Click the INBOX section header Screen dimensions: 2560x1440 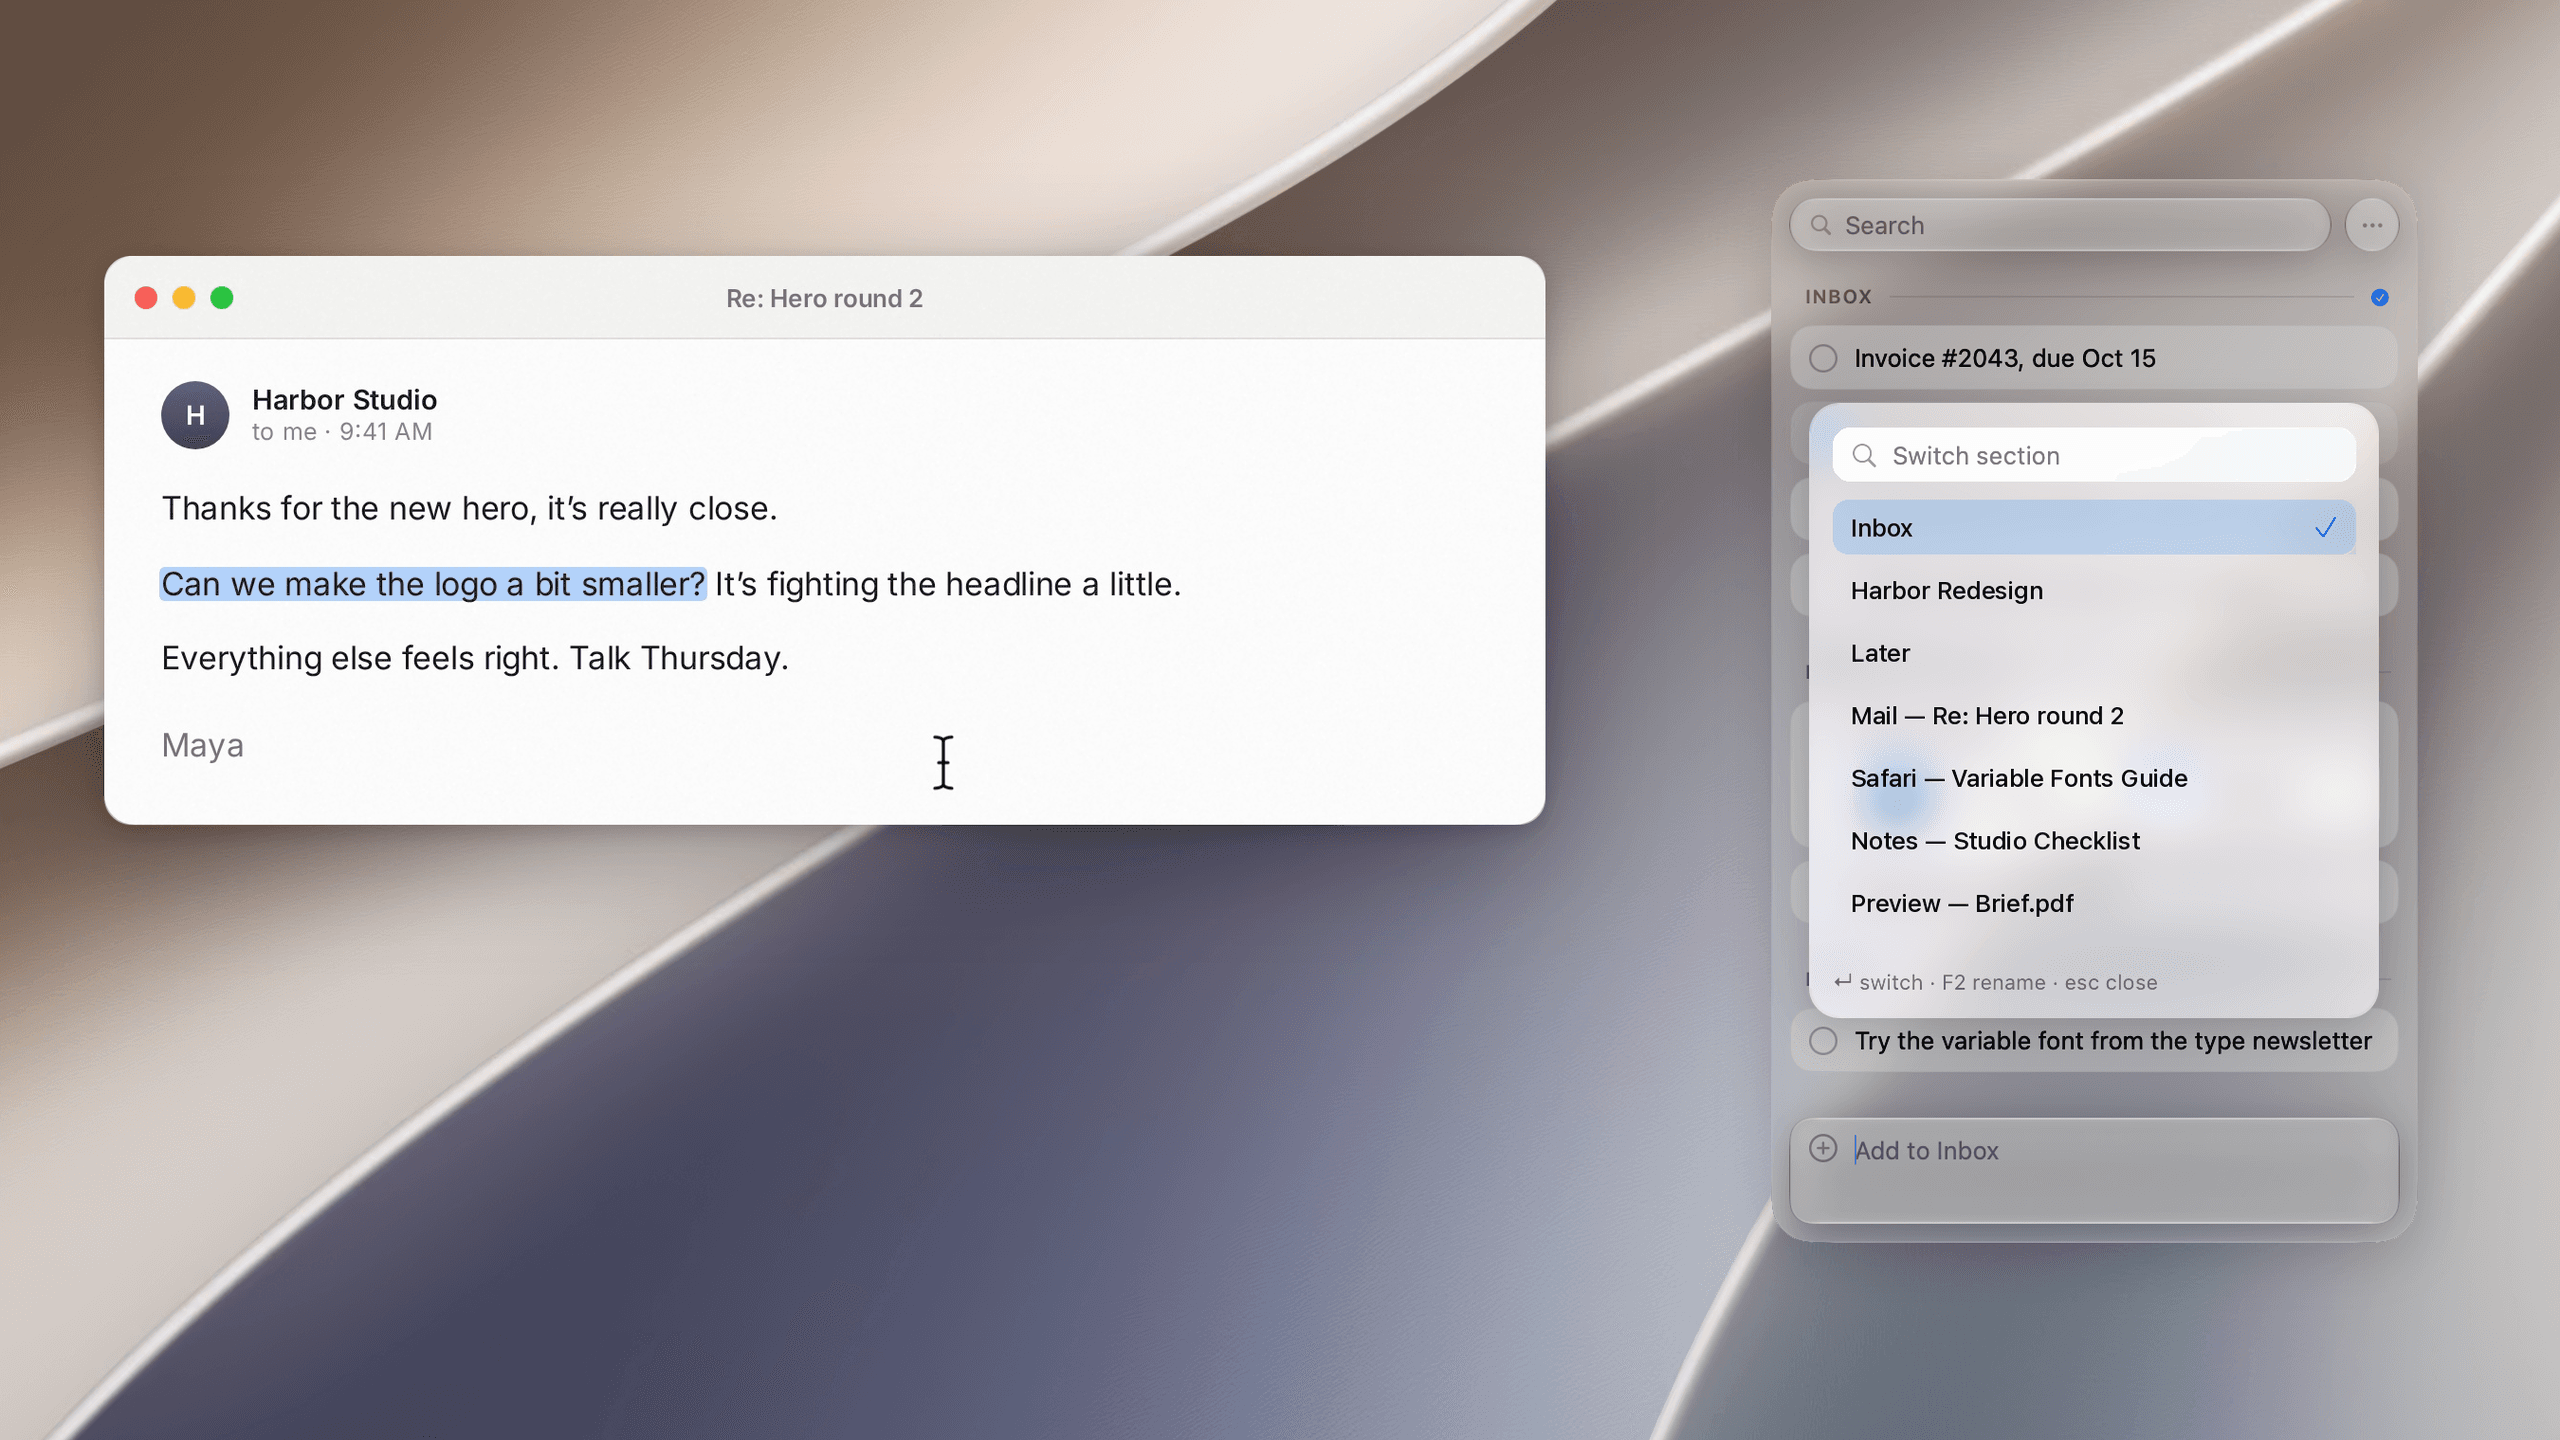(x=1838, y=297)
